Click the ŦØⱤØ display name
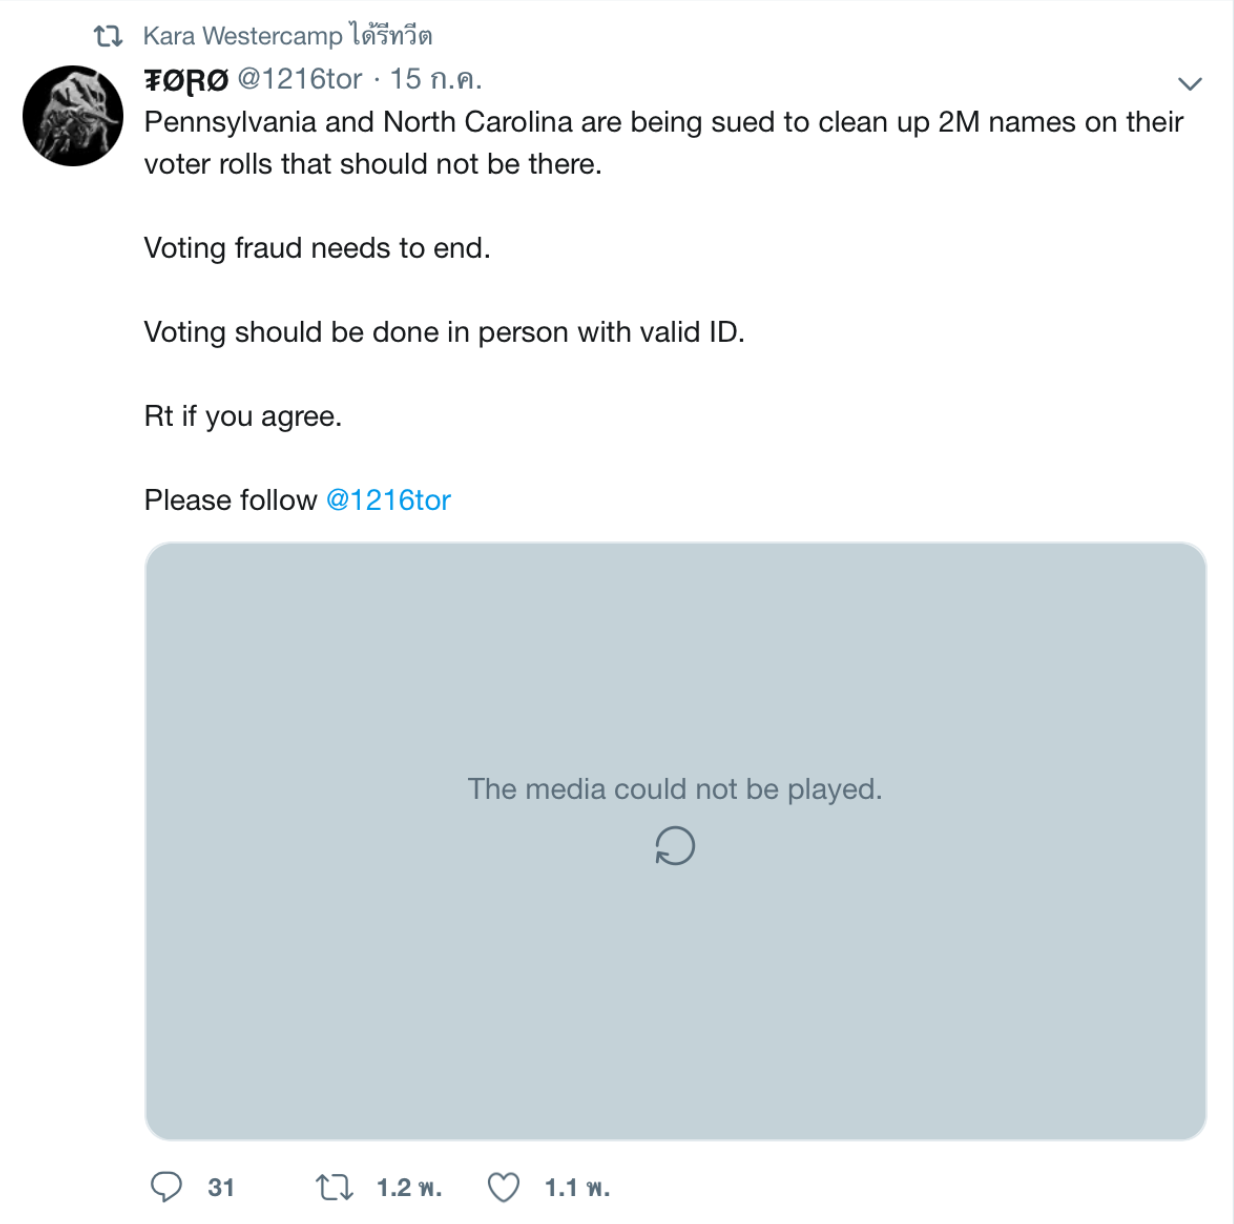 (187, 80)
